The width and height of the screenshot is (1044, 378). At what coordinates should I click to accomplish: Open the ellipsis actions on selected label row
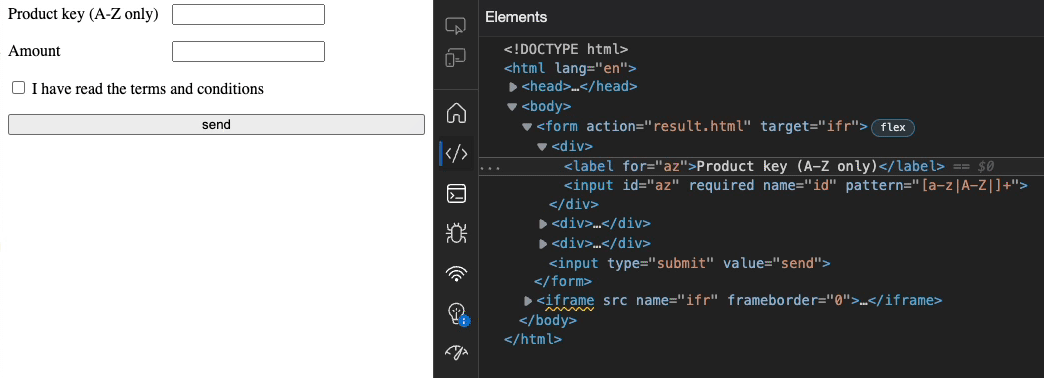pyautogui.click(x=489, y=167)
